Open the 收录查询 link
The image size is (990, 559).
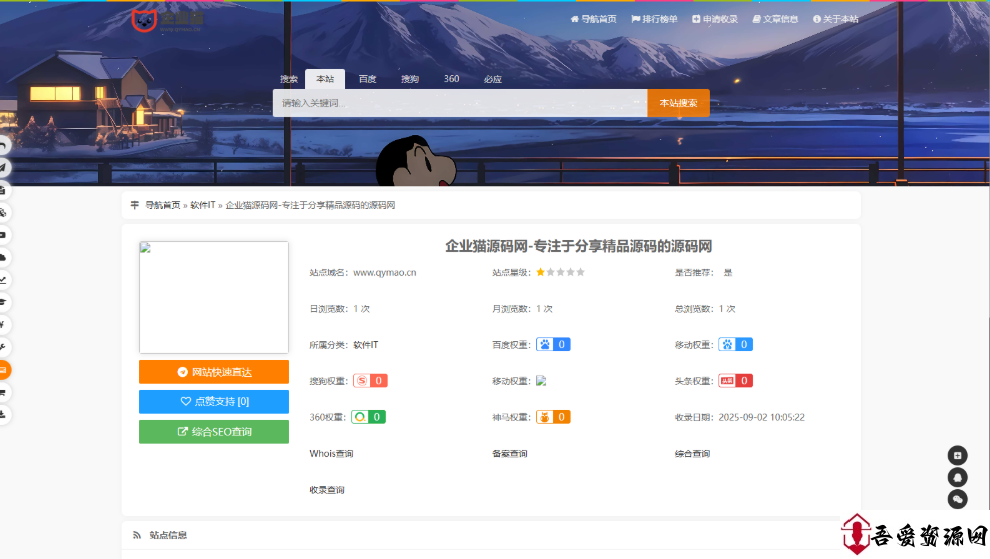[x=327, y=490]
